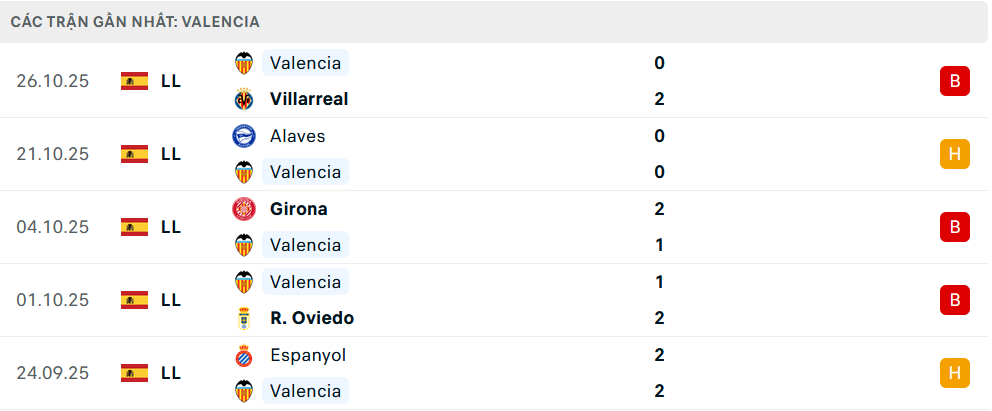Click the 01.10.25 match date

coord(53,300)
